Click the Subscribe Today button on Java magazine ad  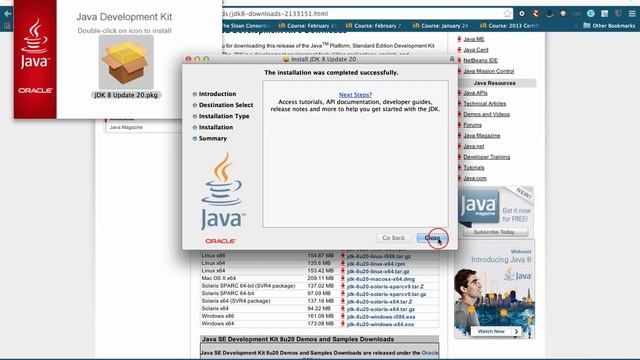point(495,232)
